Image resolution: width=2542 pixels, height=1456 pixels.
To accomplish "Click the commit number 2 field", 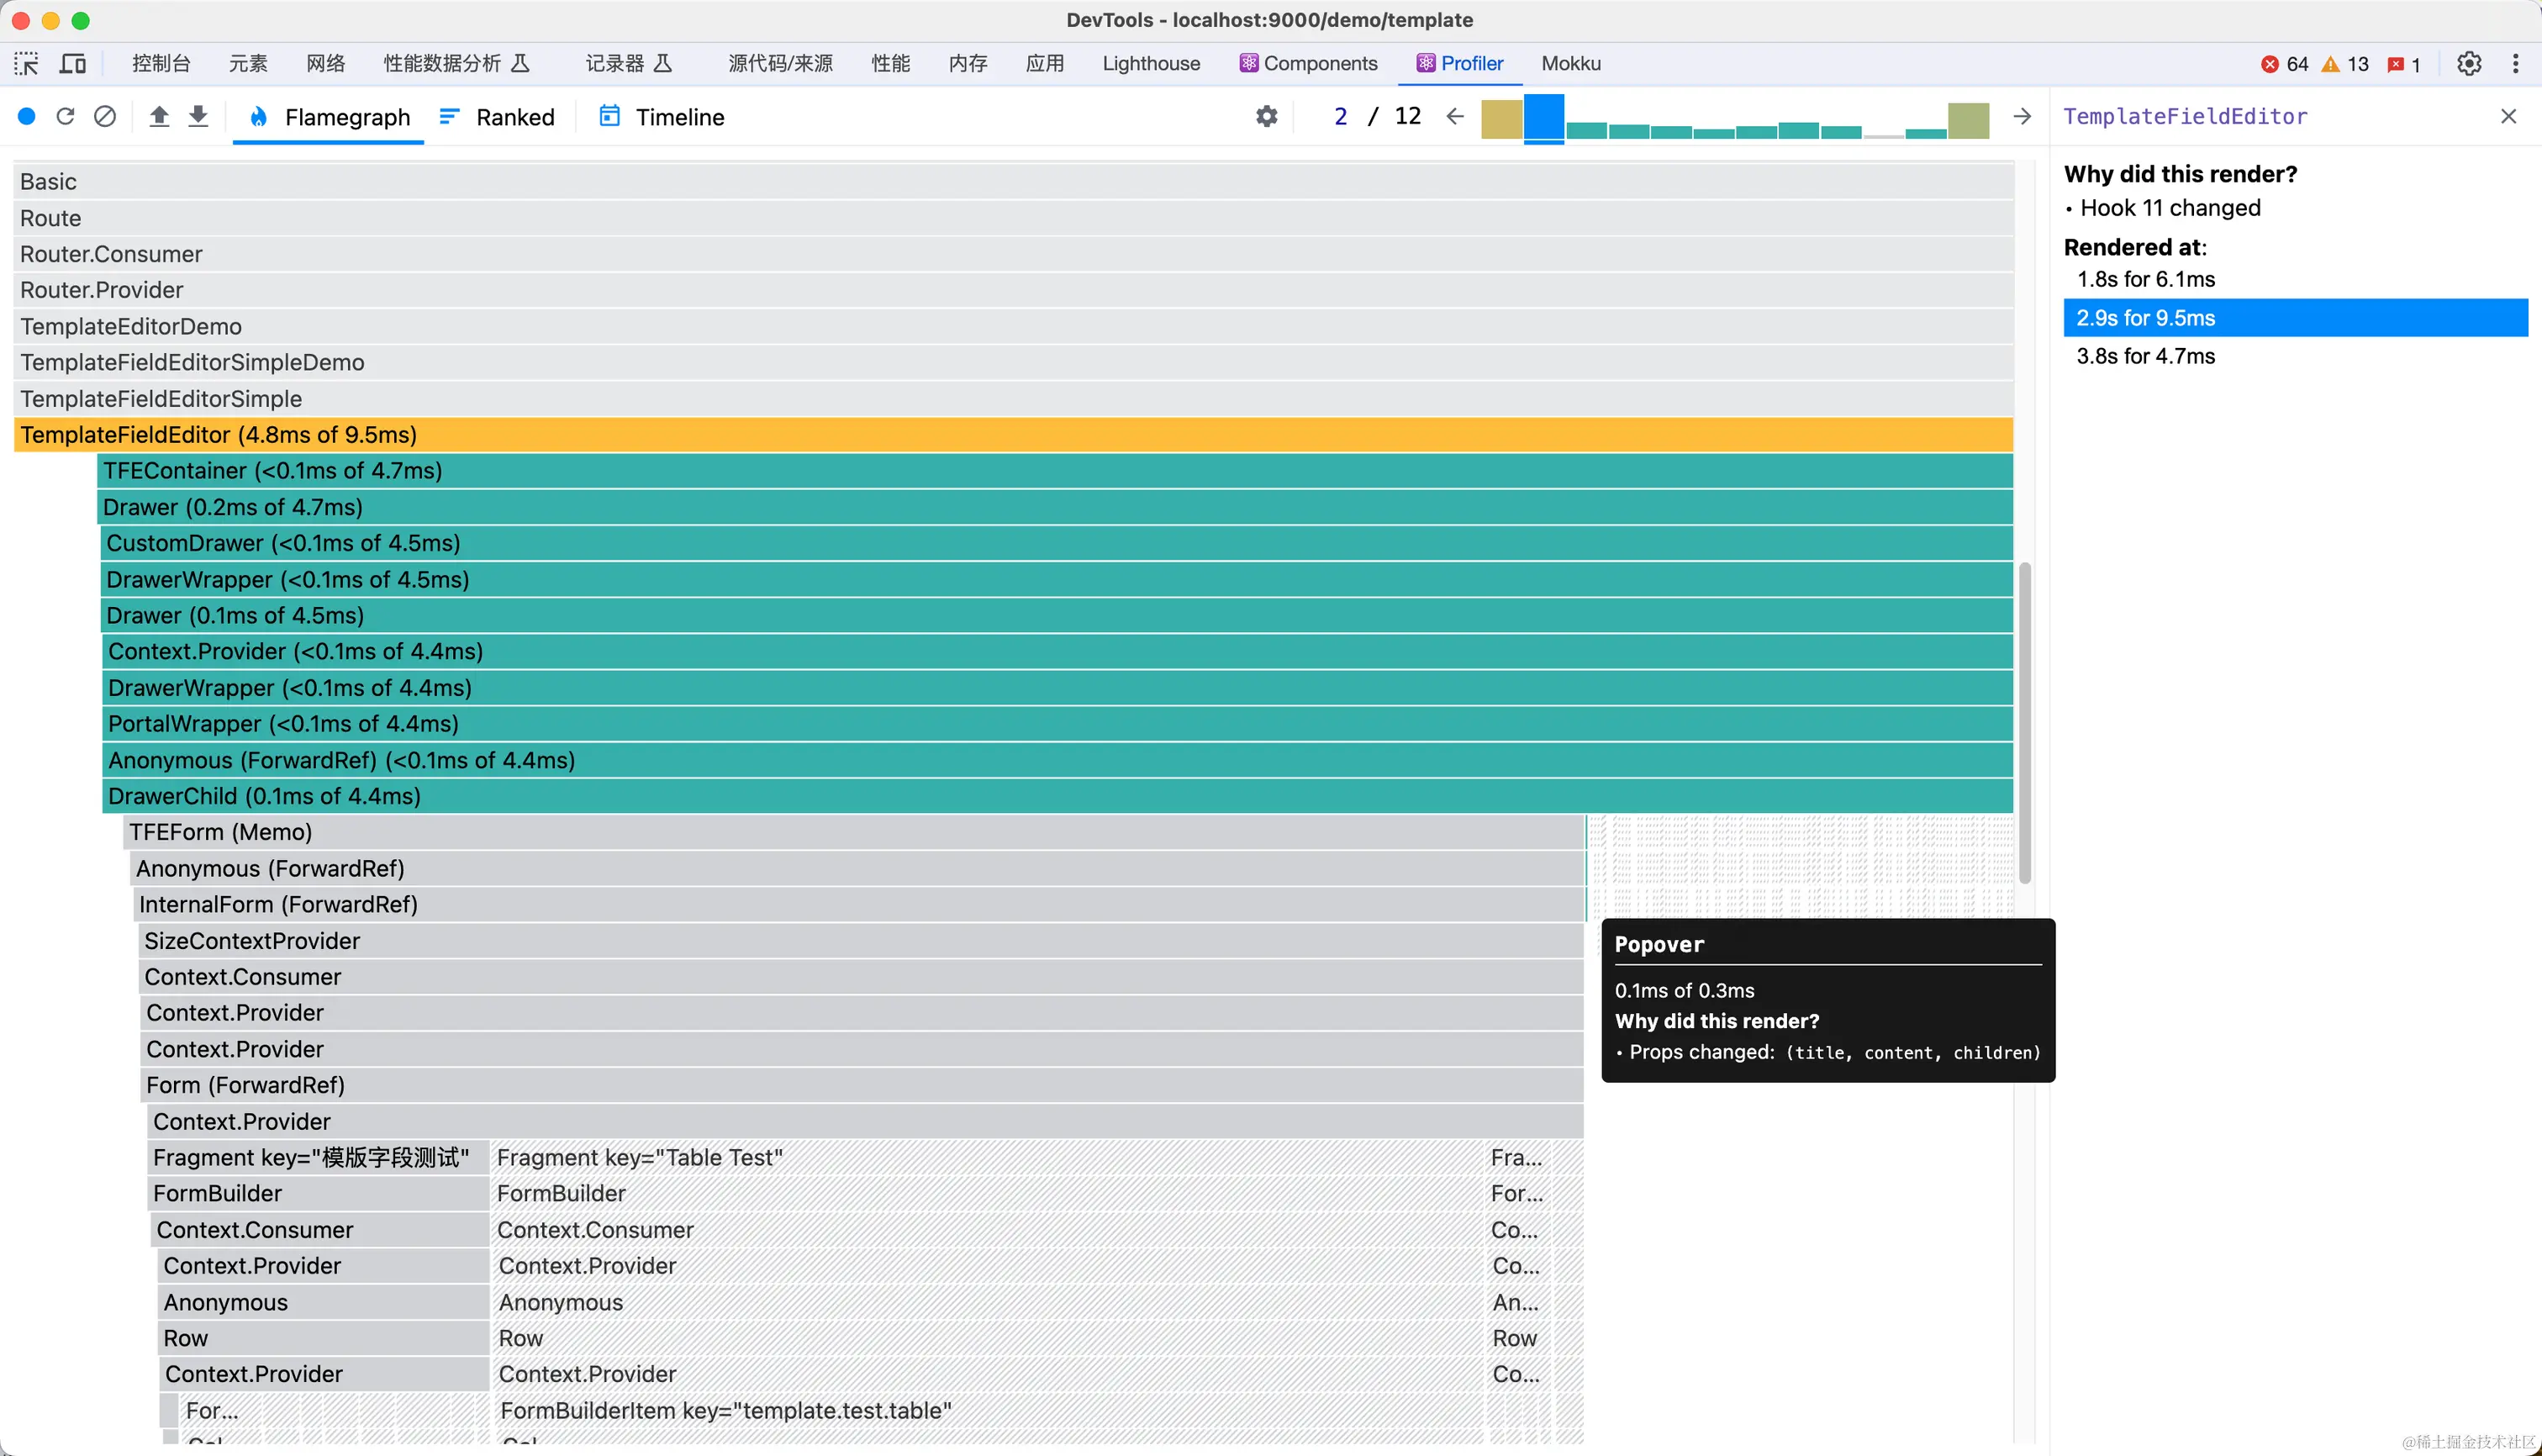I will [1340, 117].
